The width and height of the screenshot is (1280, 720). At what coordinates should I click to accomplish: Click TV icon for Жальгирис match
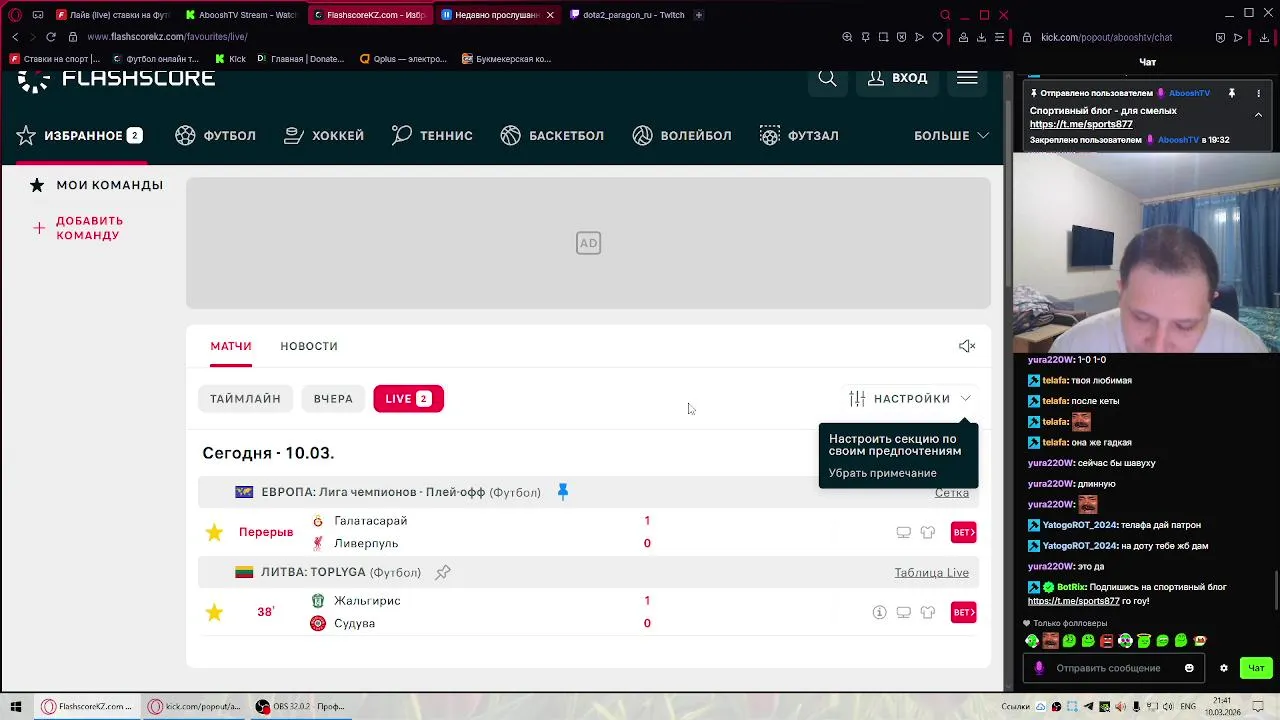[x=903, y=612]
